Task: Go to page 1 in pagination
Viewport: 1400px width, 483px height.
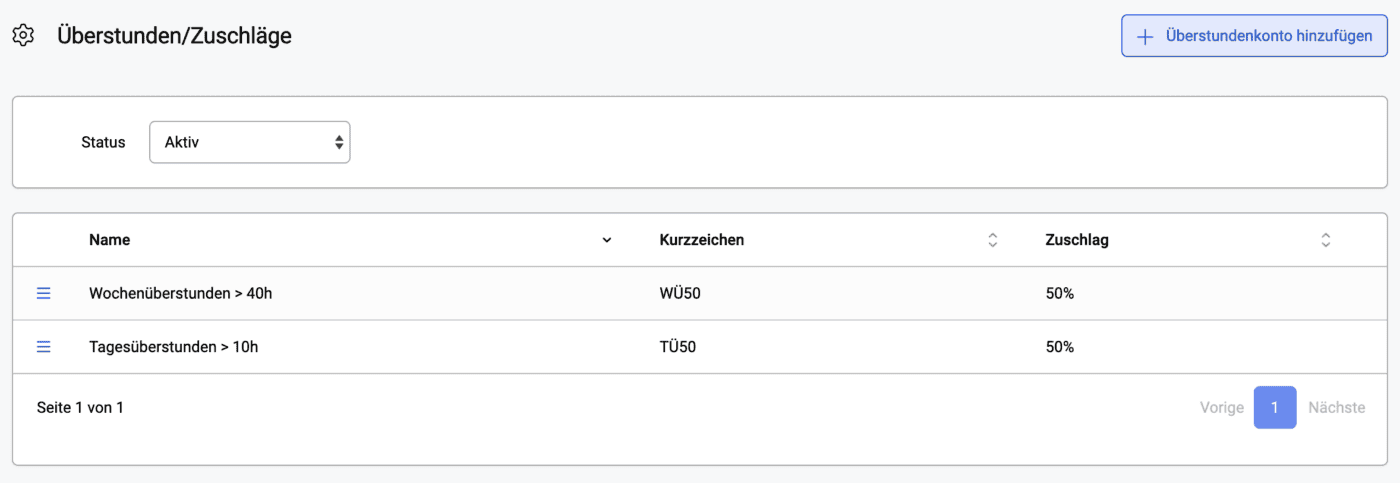Action: [x=1275, y=407]
